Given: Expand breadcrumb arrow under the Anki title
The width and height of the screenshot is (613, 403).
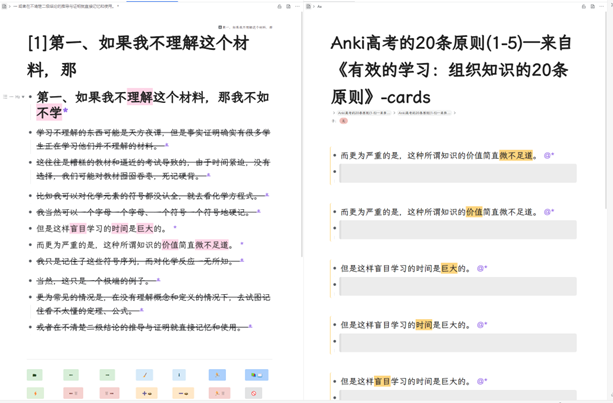Looking at the screenshot, I should click(x=335, y=113).
